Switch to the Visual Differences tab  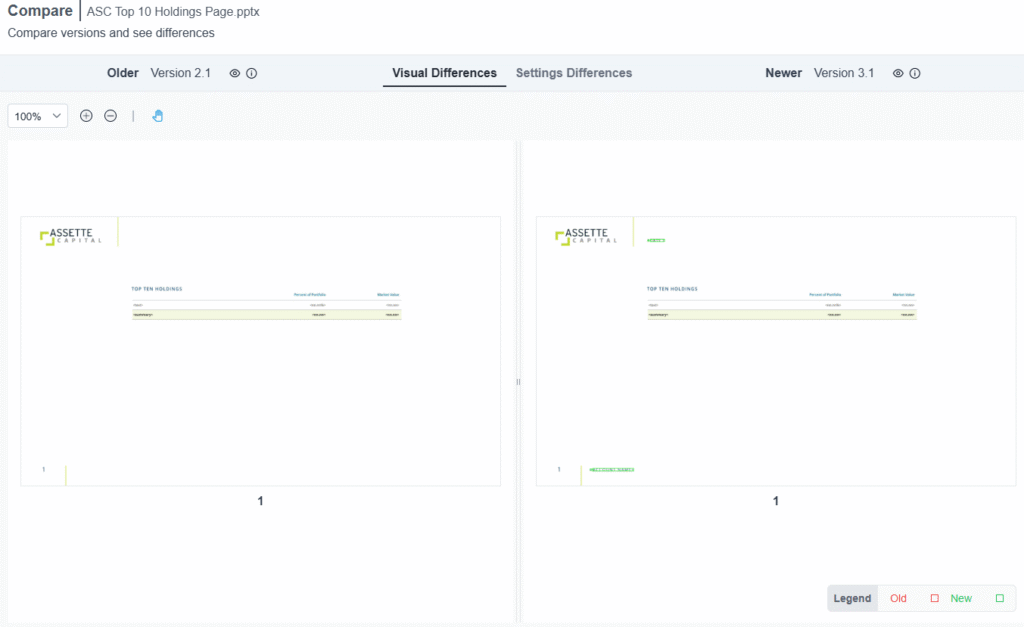pyautogui.click(x=444, y=73)
